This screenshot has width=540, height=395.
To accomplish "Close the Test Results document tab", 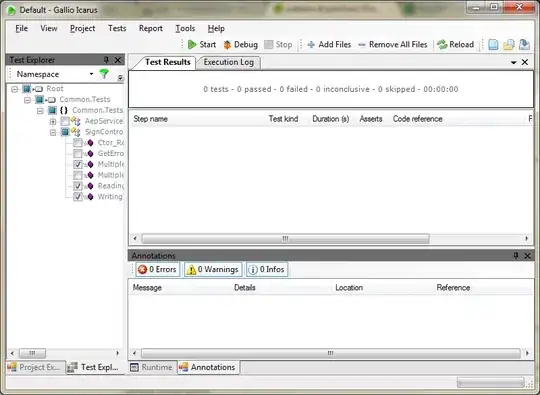I will pyautogui.click(x=525, y=62).
